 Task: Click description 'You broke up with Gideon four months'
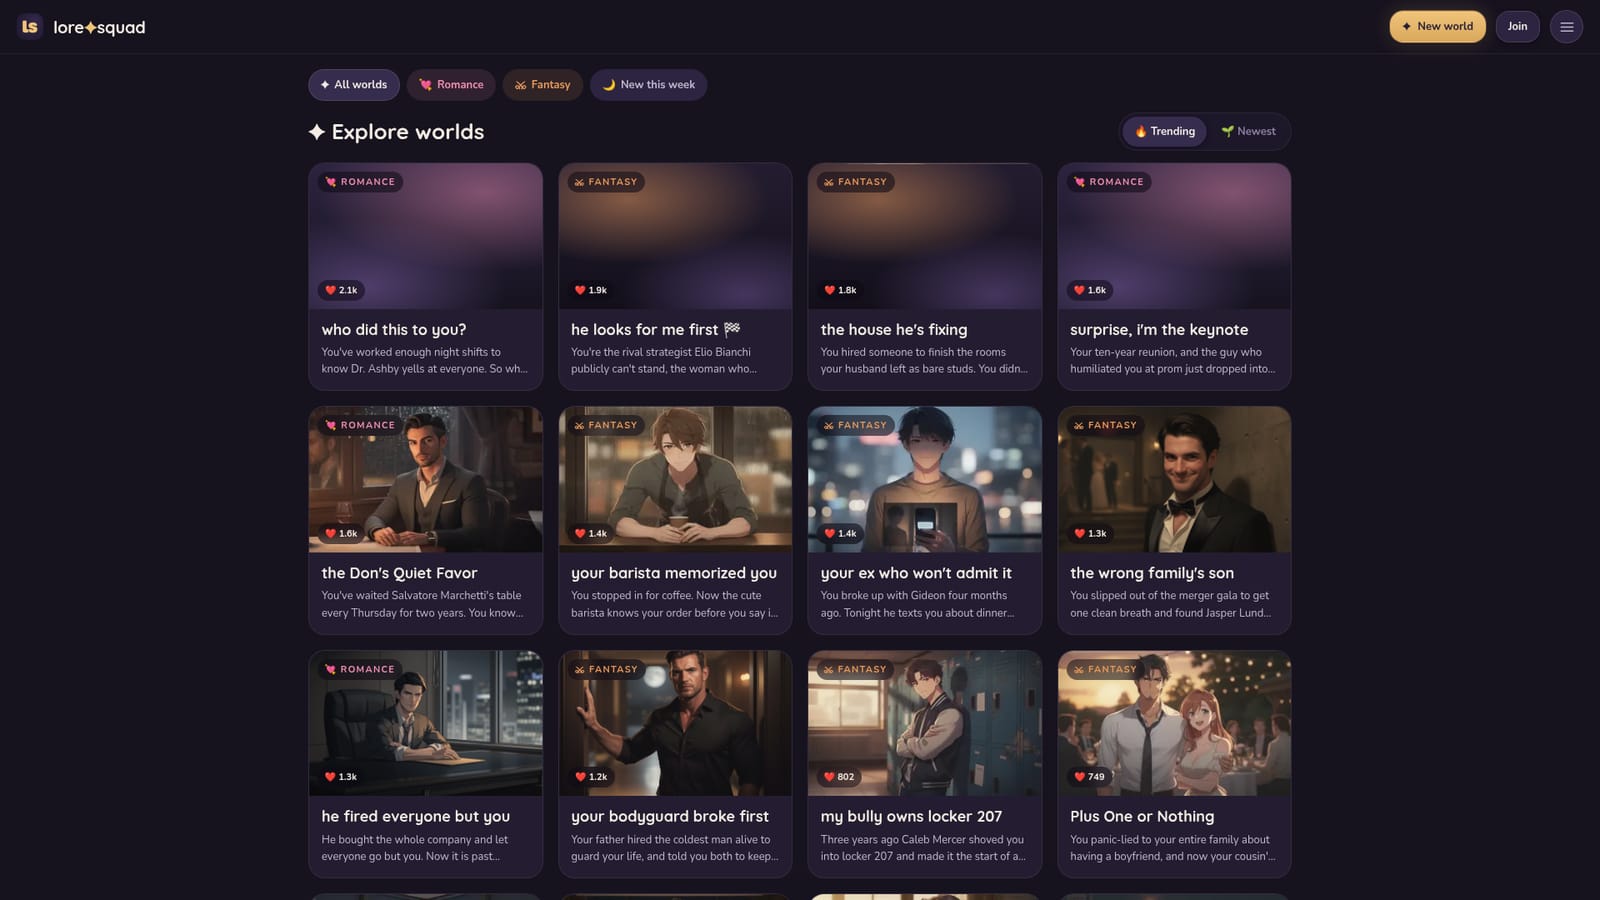(914, 596)
